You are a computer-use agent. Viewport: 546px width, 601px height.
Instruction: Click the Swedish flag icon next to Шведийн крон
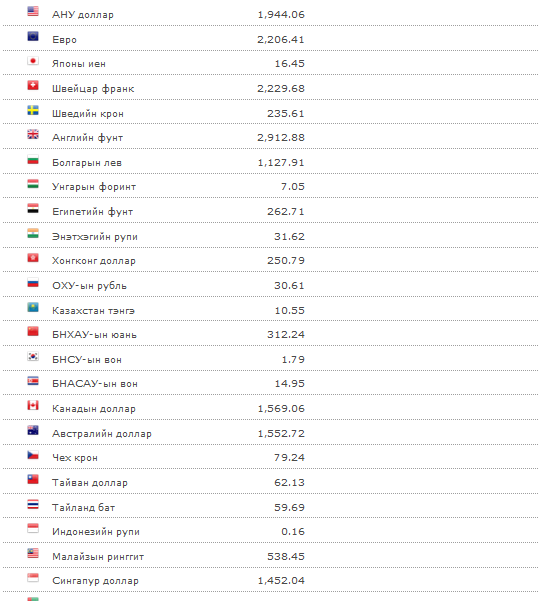click(33, 110)
